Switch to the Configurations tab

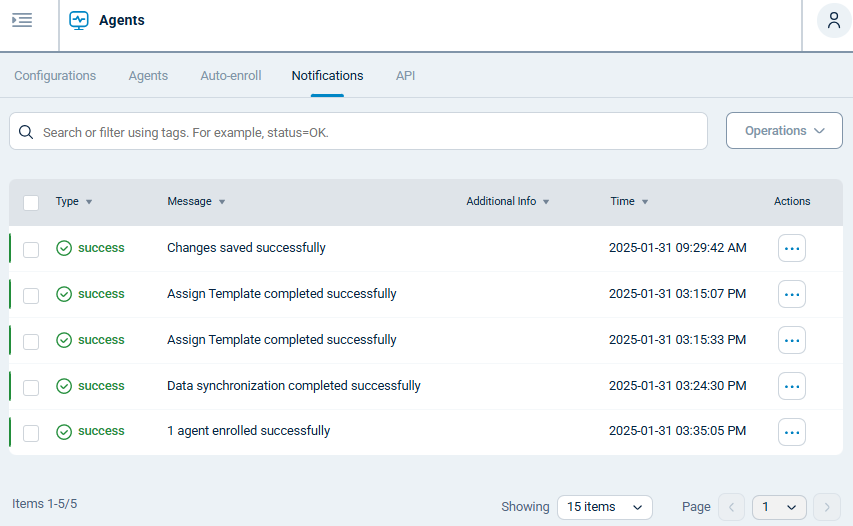55,76
